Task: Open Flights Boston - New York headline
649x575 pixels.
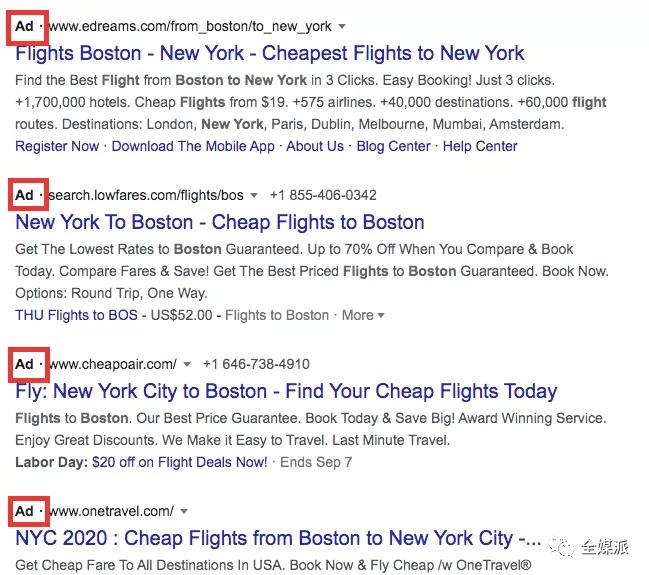Action: pyautogui.click(x=269, y=53)
